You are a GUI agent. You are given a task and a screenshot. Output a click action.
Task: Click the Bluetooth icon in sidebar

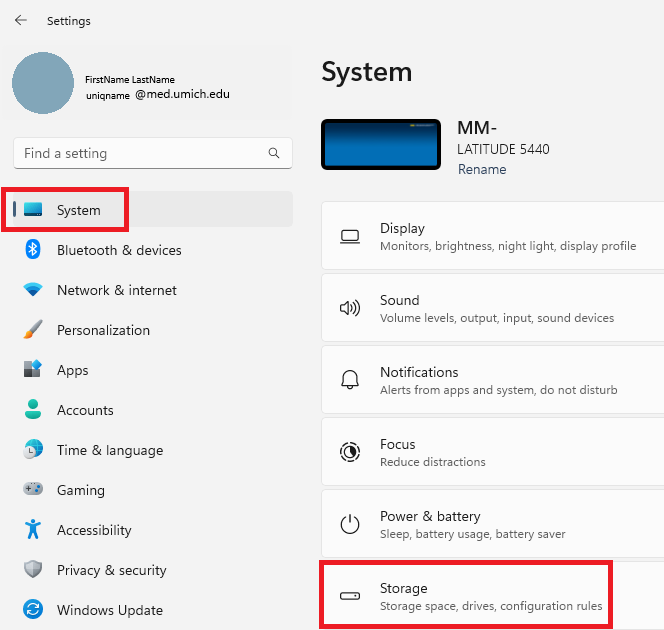click(33, 250)
